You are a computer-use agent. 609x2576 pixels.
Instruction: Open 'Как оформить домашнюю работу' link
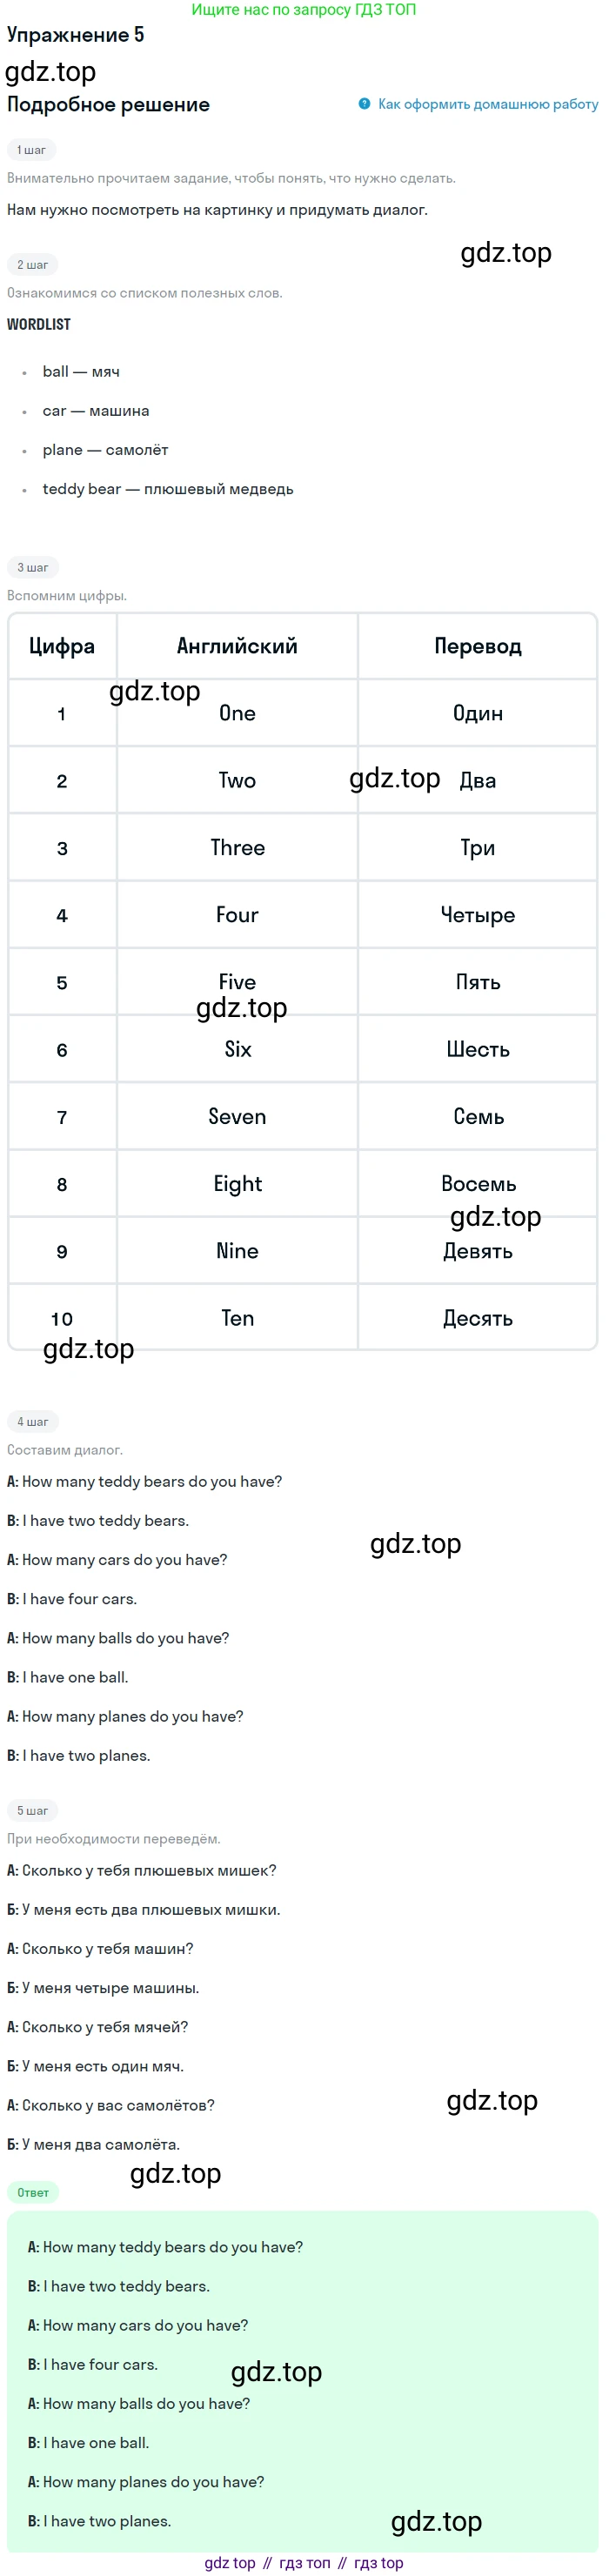488,104
